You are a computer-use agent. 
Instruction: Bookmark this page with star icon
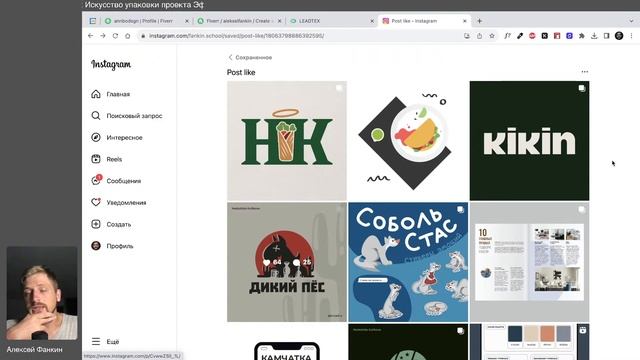click(492, 36)
